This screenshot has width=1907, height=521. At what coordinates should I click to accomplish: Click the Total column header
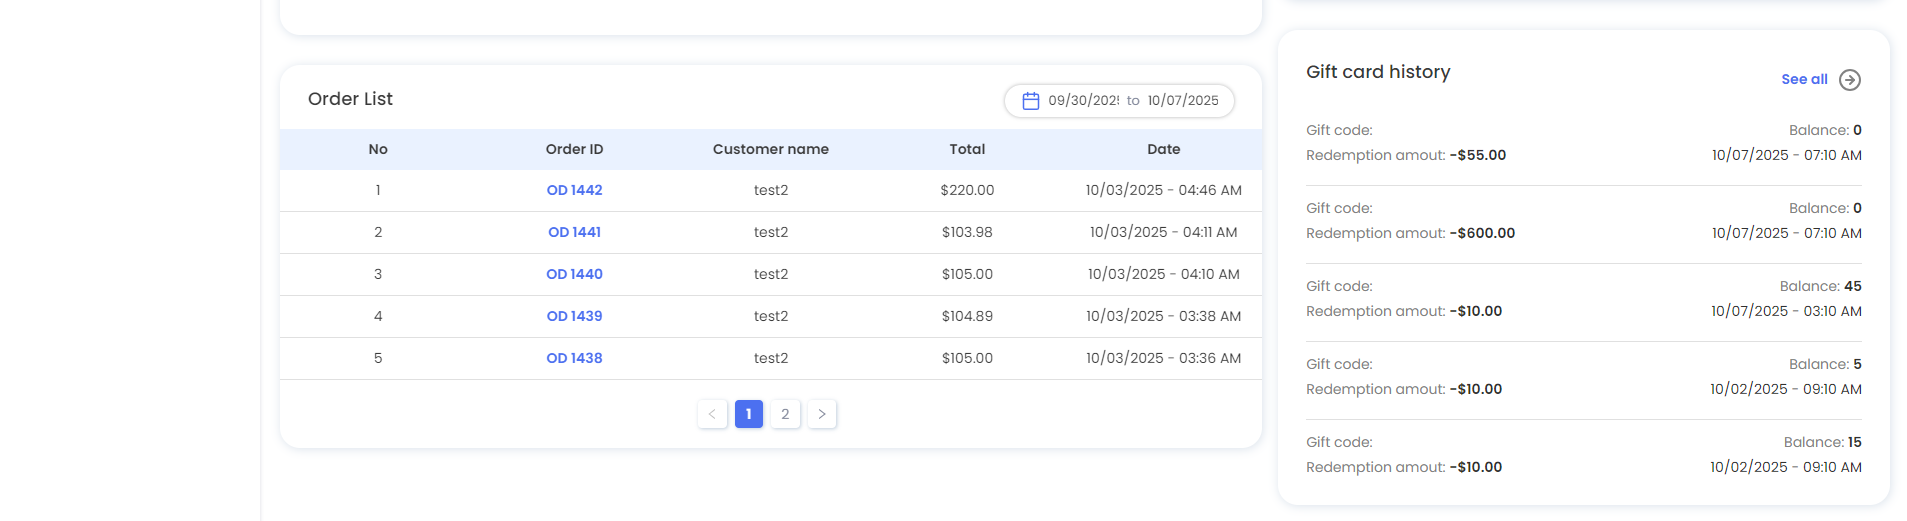pos(967,149)
